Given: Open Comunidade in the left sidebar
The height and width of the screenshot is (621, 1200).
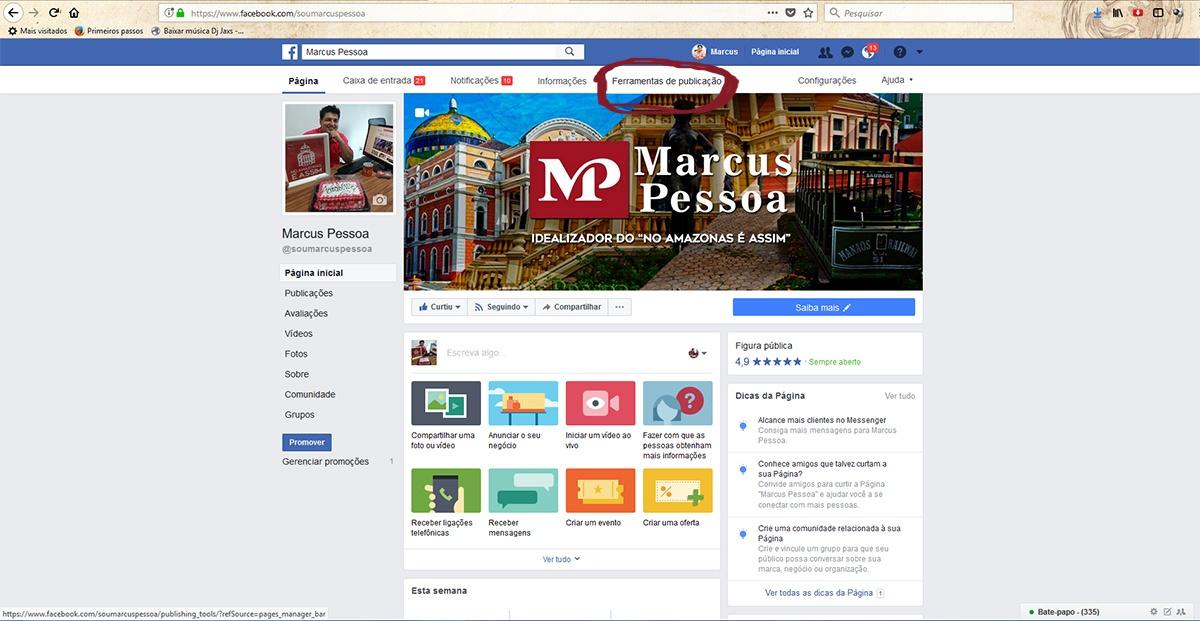Looking at the screenshot, I should point(310,394).
